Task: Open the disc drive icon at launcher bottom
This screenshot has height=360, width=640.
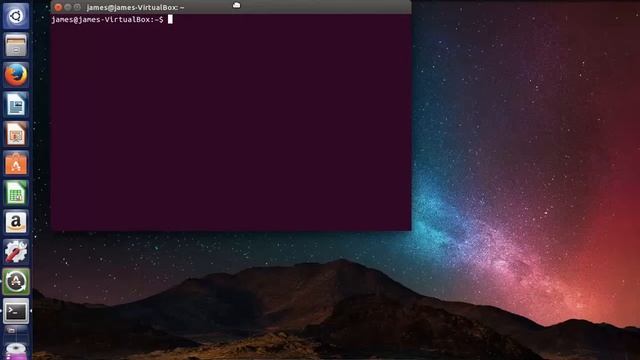Action: pyautogui.click(x=16, y=351)
